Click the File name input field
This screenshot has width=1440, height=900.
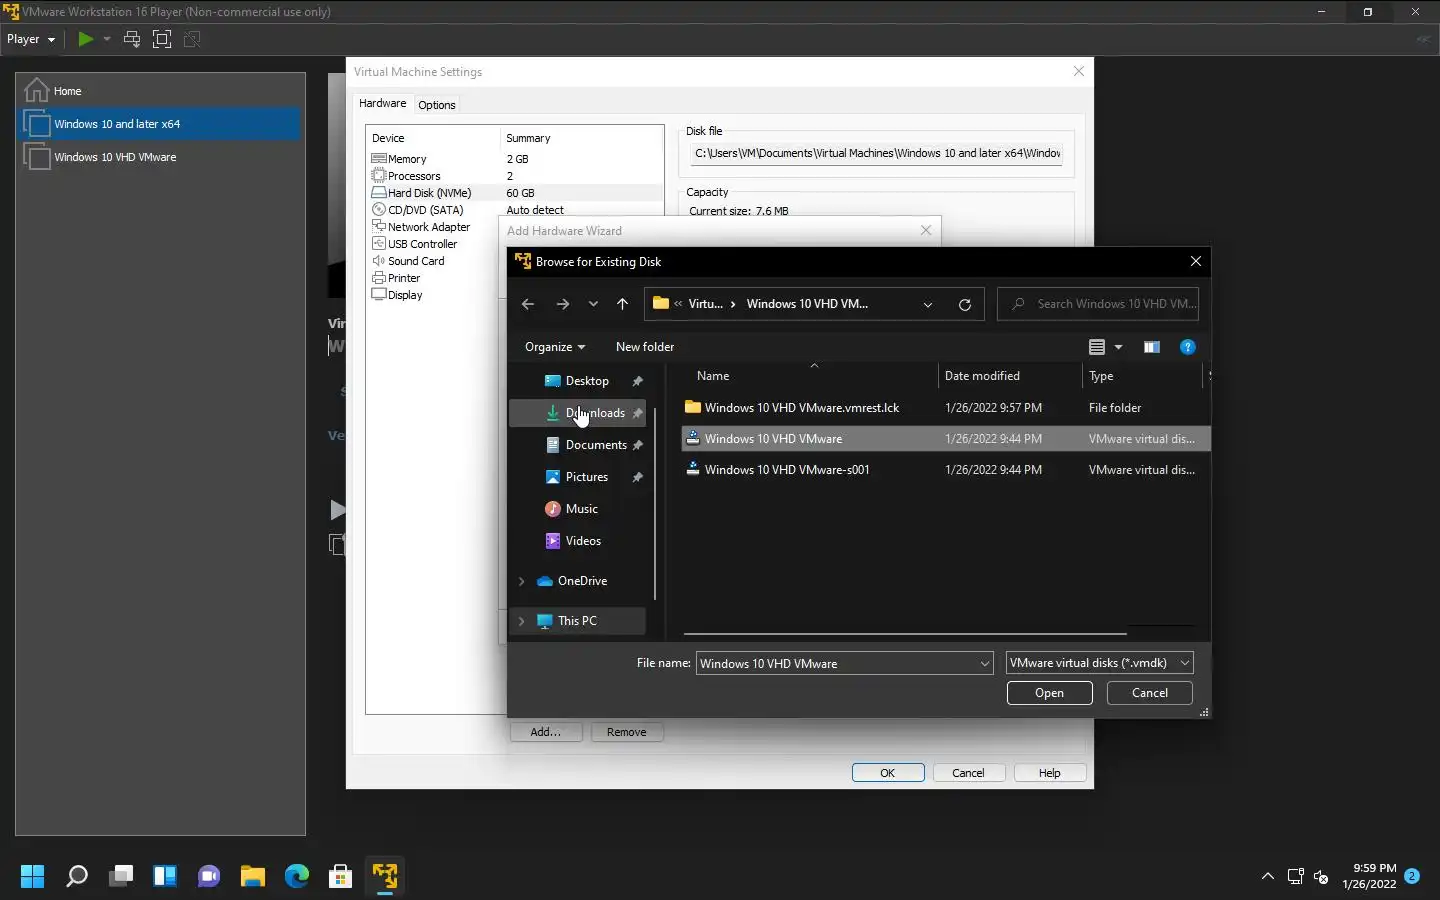click(836, 663)
